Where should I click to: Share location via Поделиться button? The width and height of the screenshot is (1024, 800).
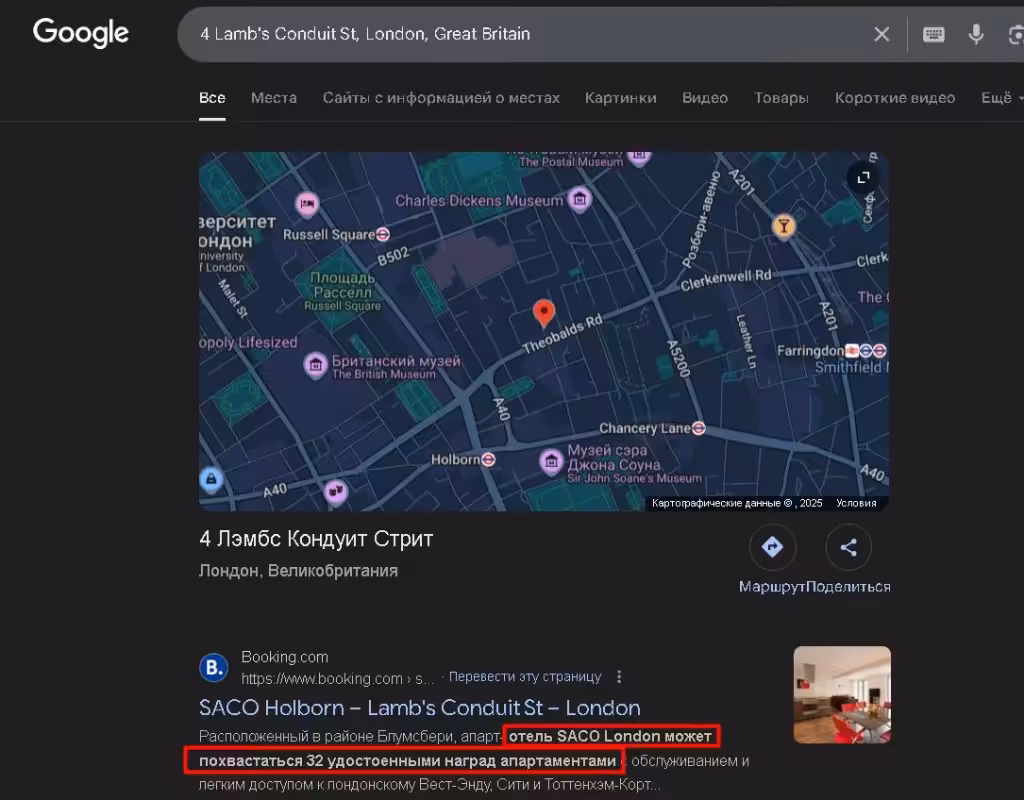[x=848, y=547]
